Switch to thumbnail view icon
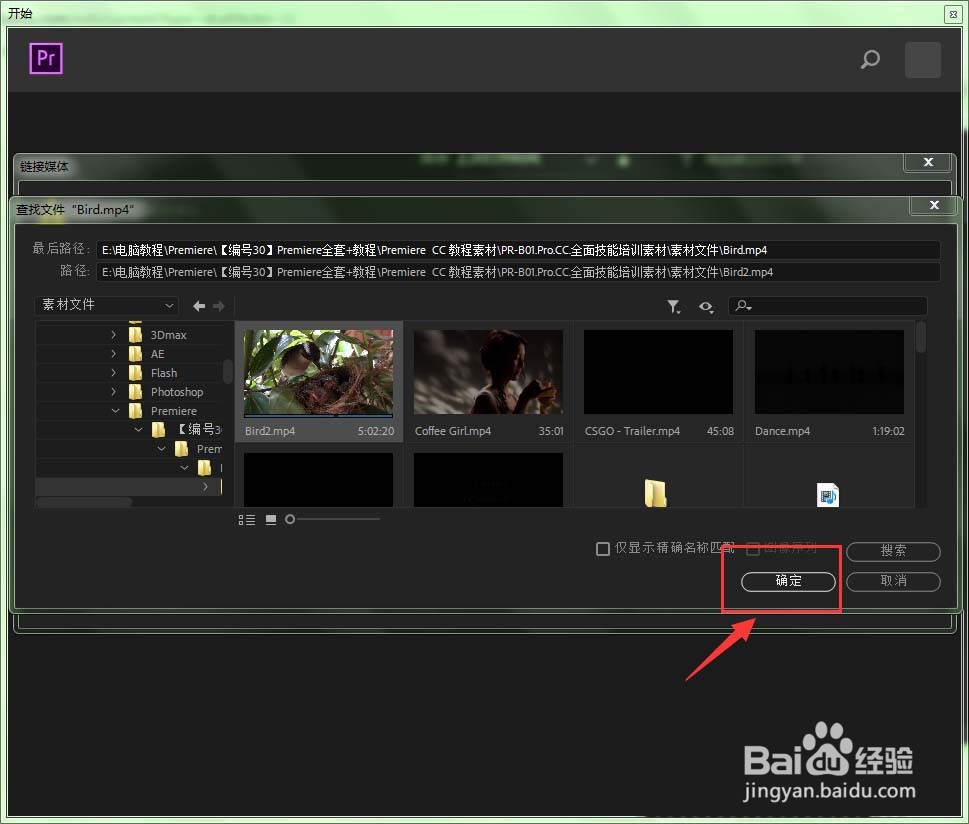This screenshot has height=824, width=969. [271, 520]
